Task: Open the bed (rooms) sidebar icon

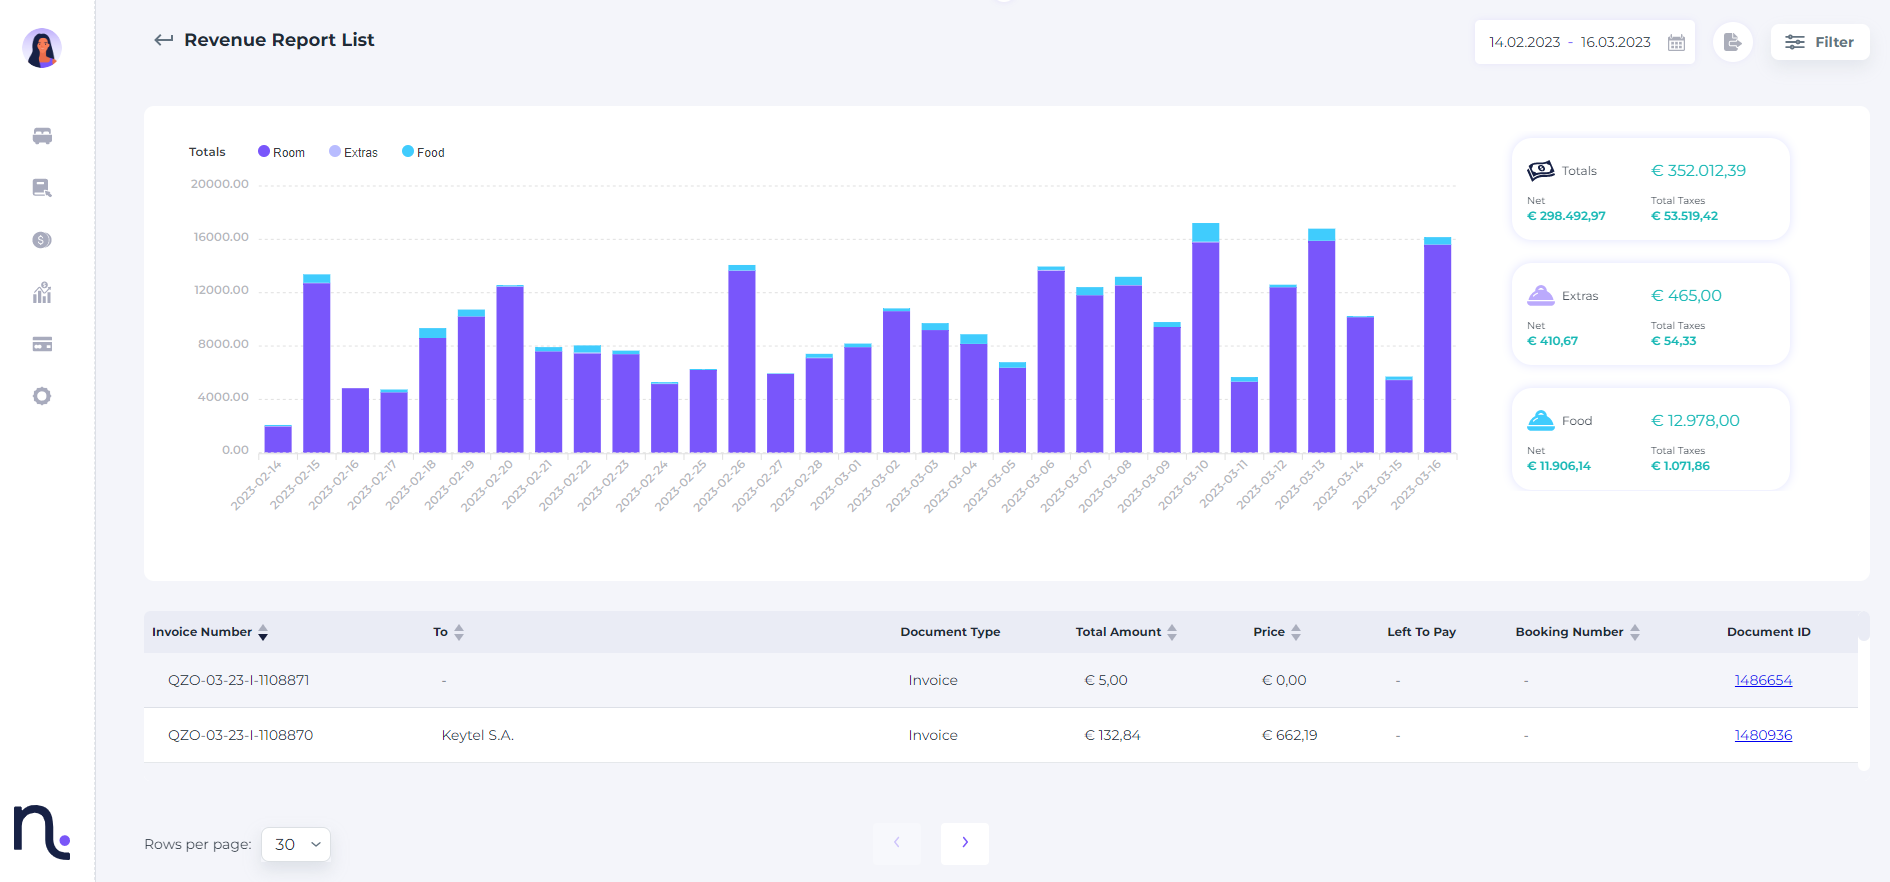Action: tap(42, 136)
